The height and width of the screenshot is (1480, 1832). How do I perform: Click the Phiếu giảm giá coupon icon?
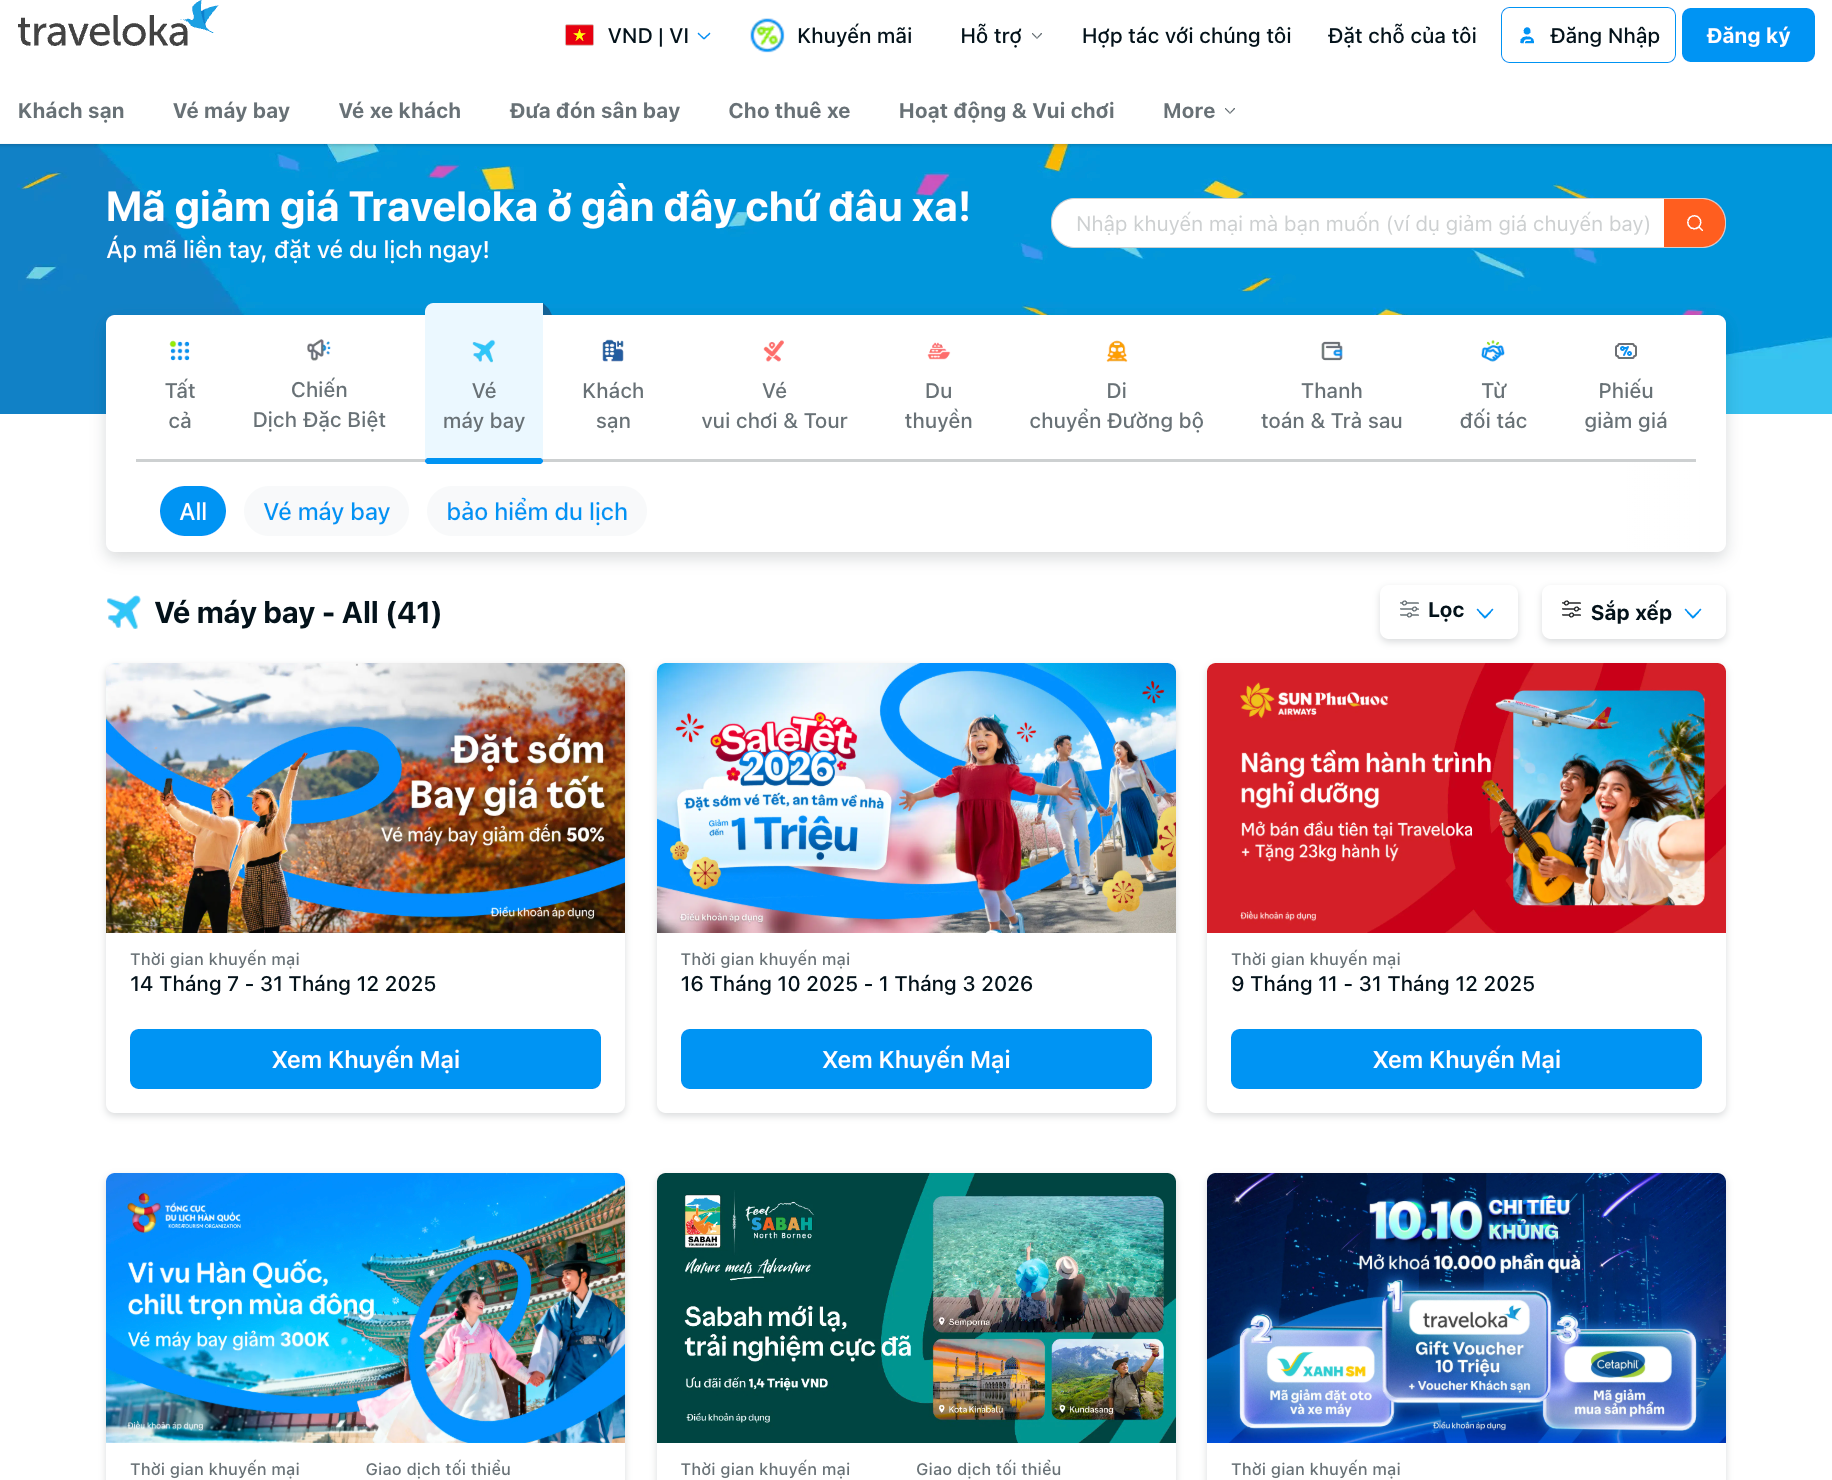pyautogui.click(x=1626, y=351)
